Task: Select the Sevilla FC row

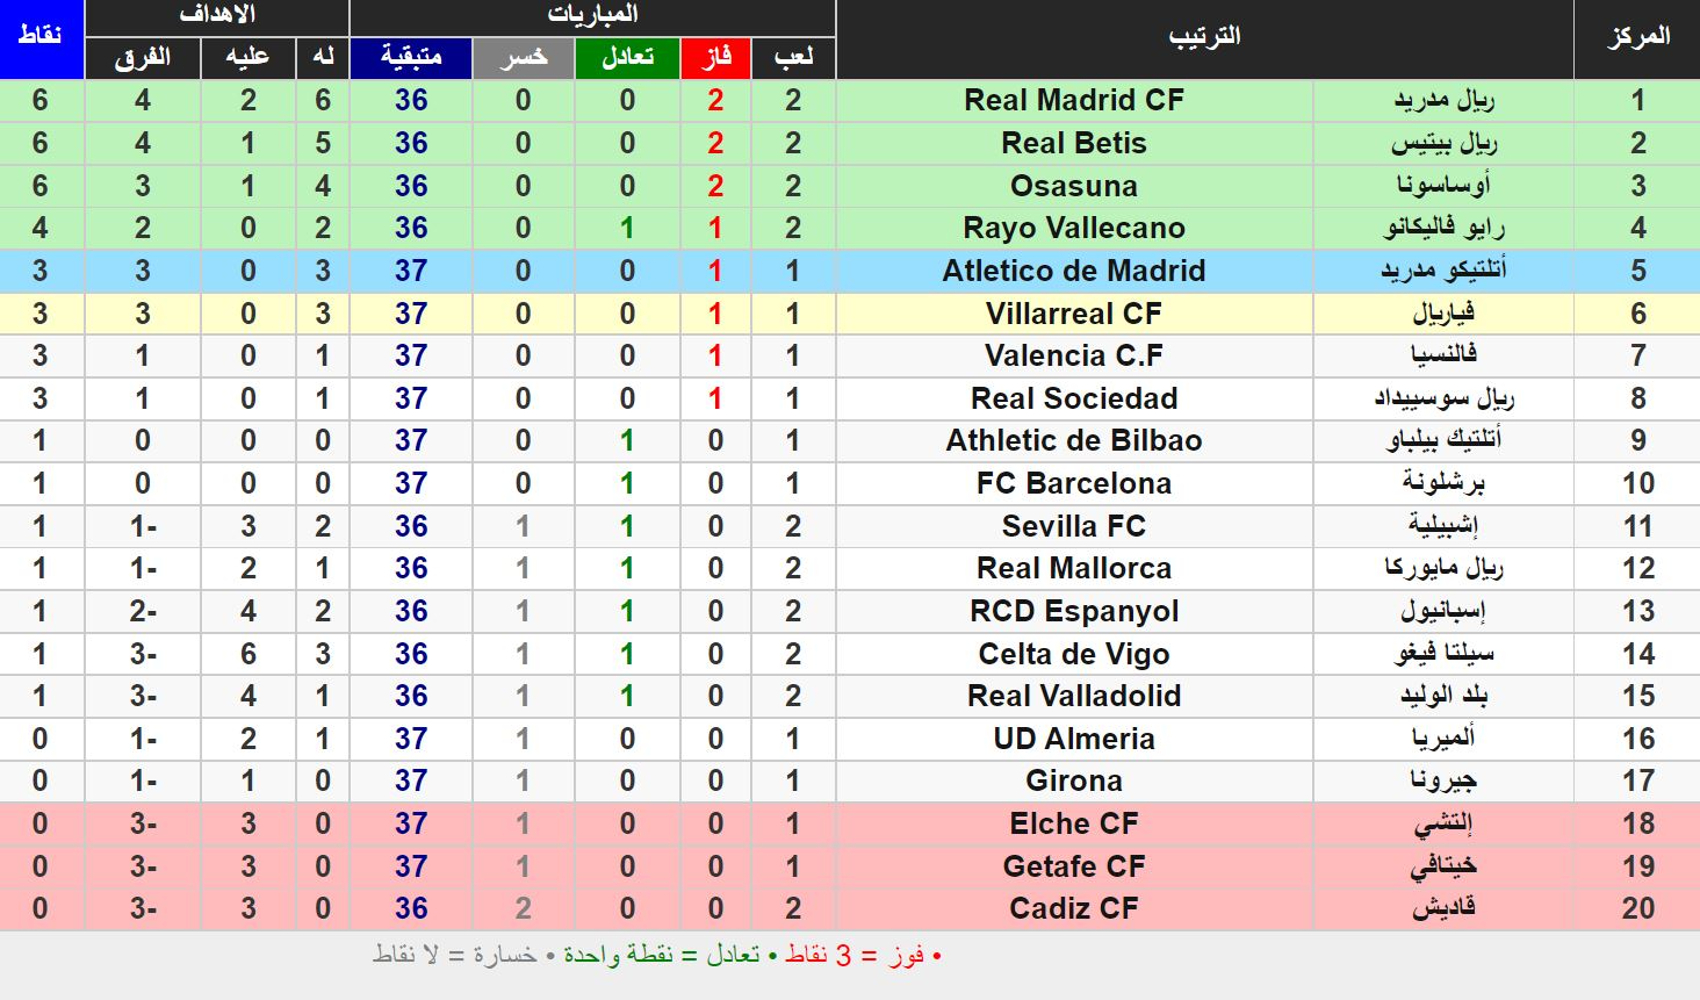Action: 850,526
